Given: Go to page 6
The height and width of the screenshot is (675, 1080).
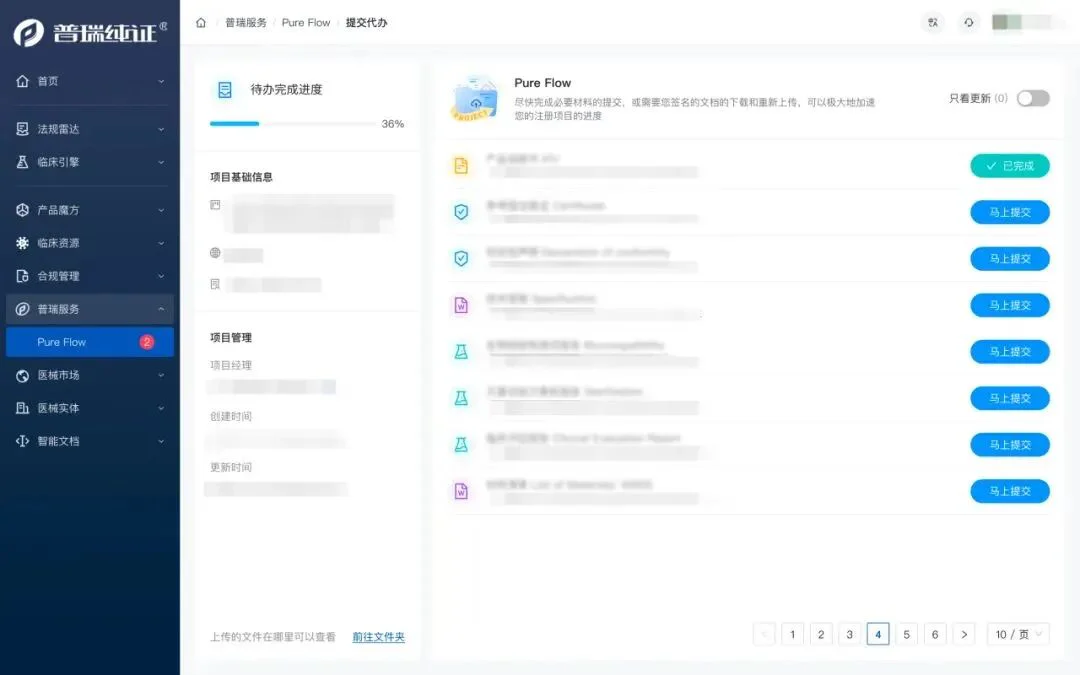Looking at the screenshot, I should 935,634.
